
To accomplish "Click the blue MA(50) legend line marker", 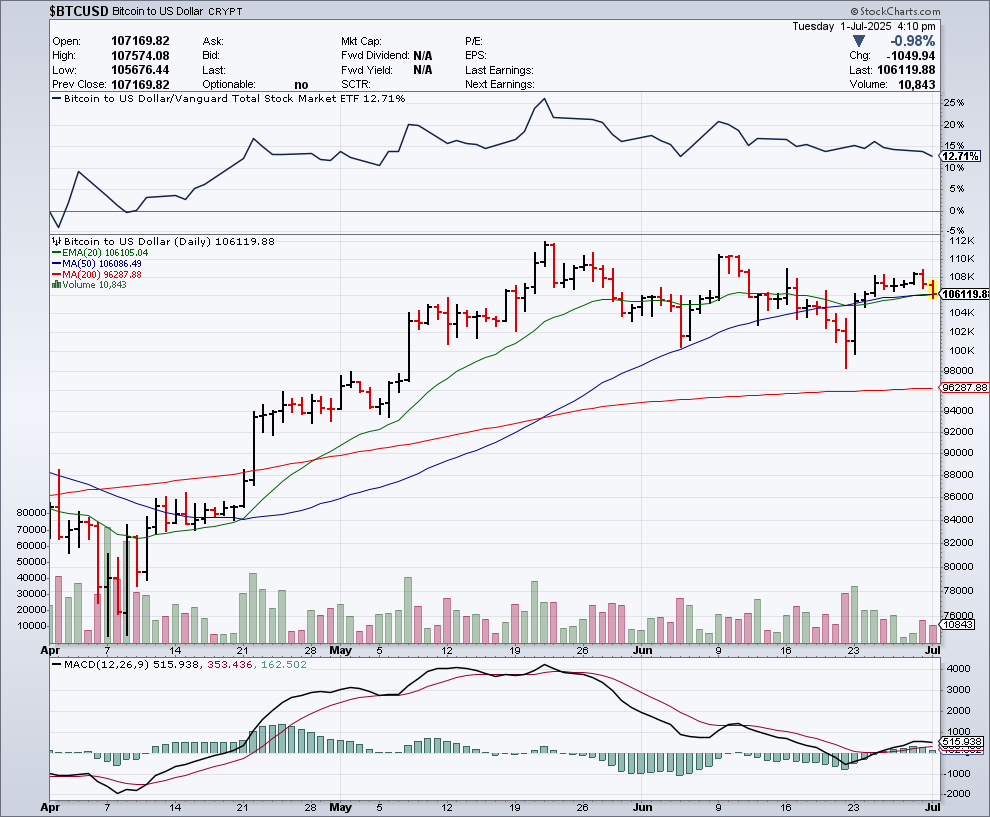I will click(56, 264).
